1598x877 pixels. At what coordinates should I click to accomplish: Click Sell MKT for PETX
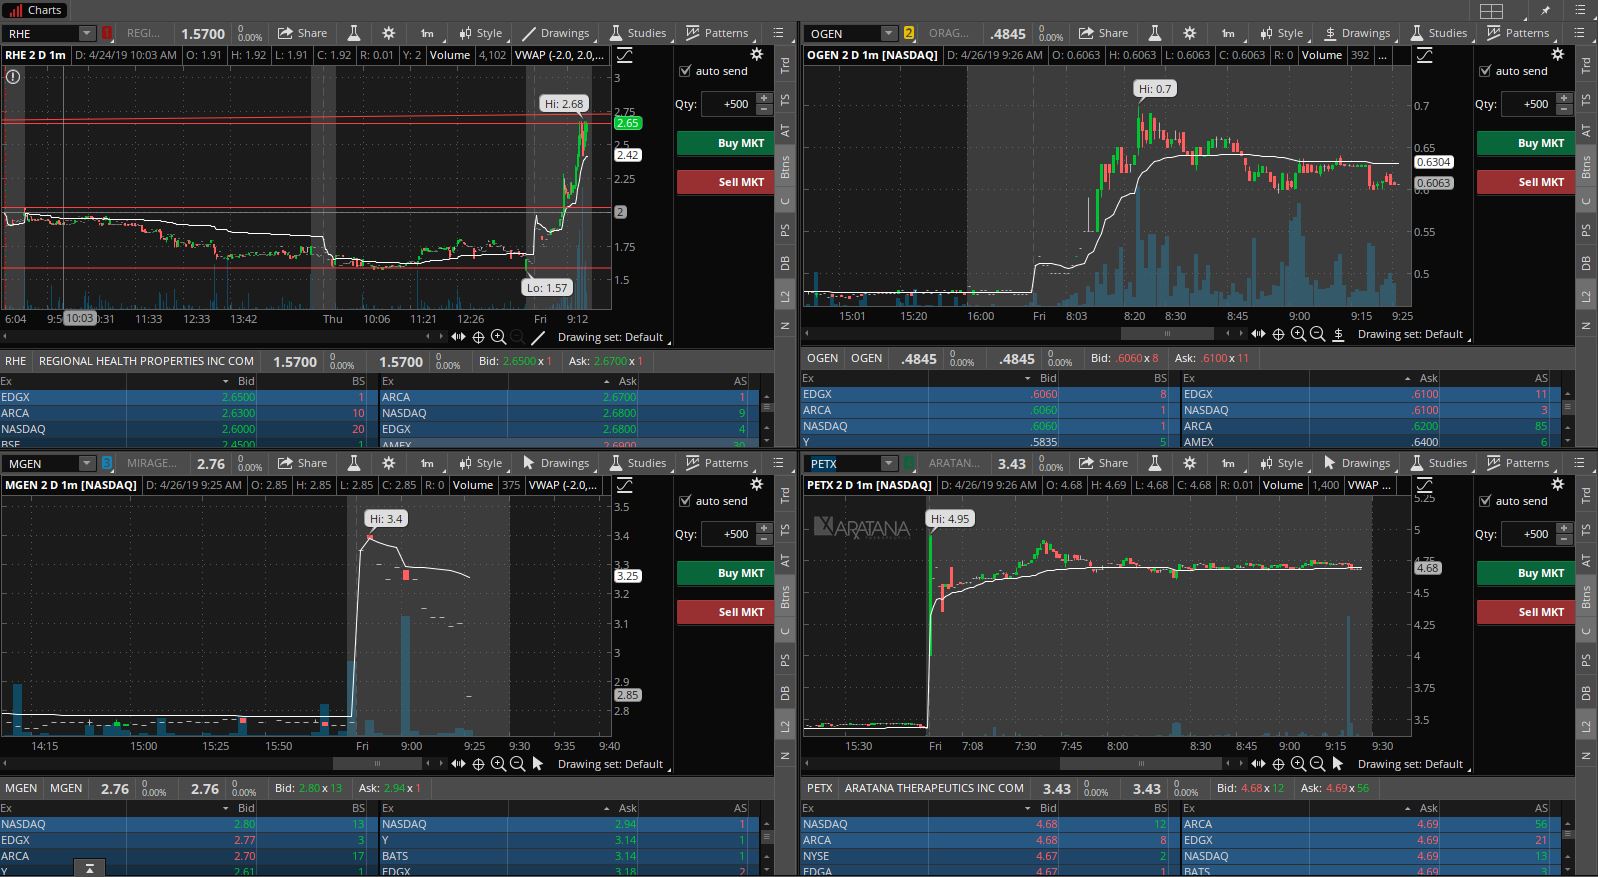coord(1525,612)
